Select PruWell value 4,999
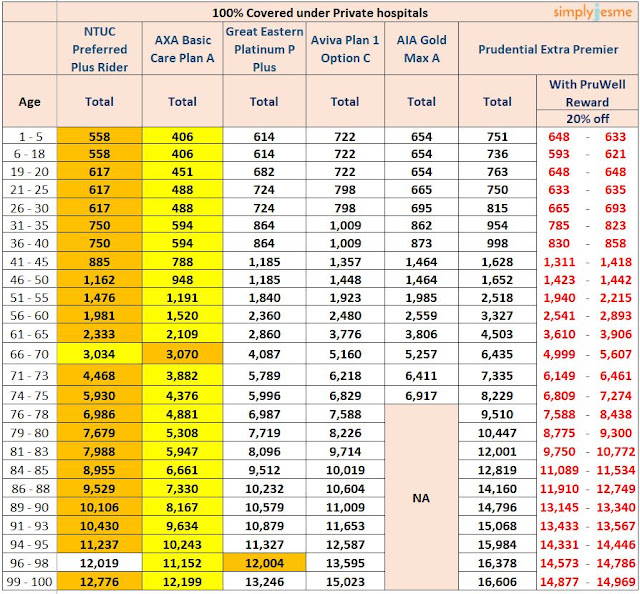 [x=559, y=354]
